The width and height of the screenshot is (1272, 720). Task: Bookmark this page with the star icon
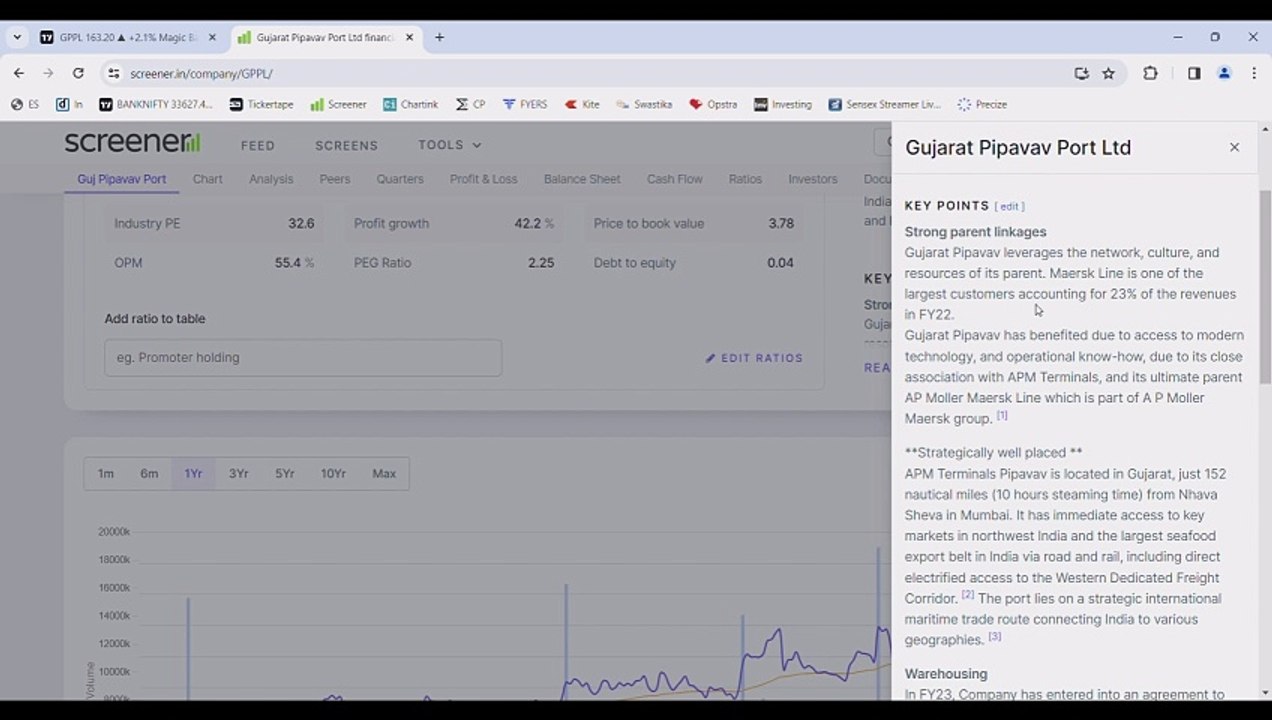pos(1108,73)
